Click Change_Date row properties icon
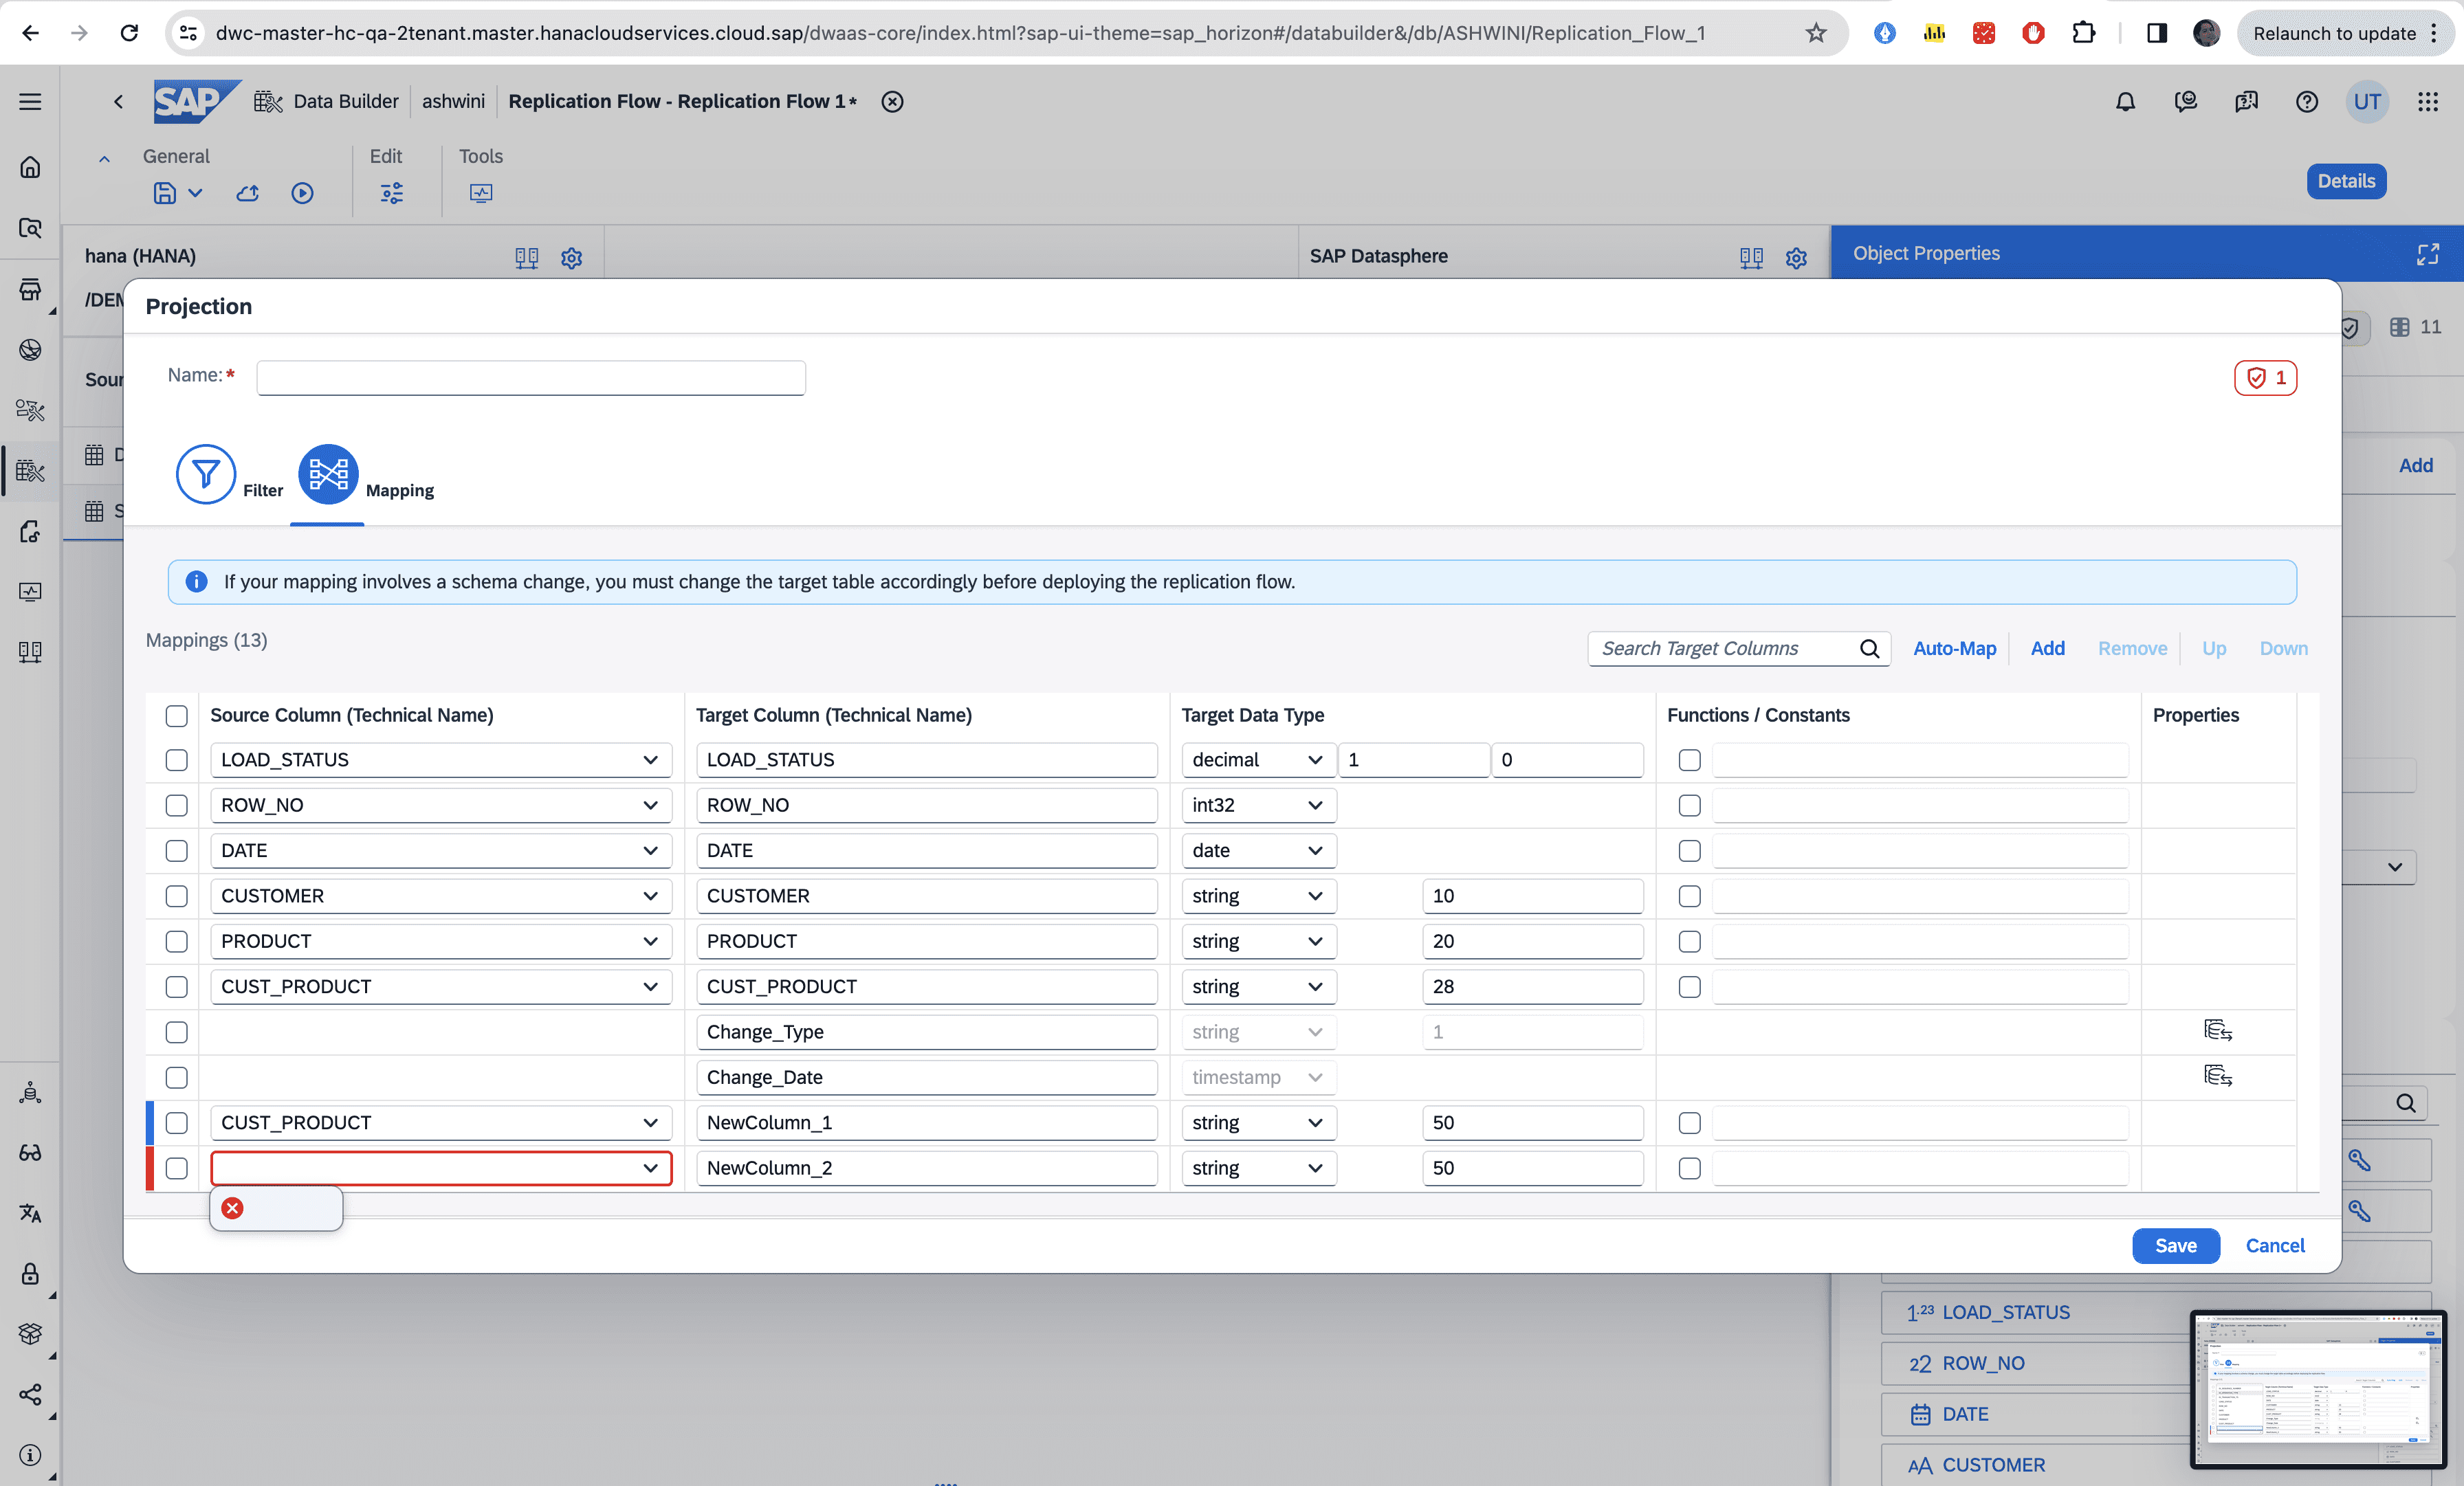 [2217, 1075]
